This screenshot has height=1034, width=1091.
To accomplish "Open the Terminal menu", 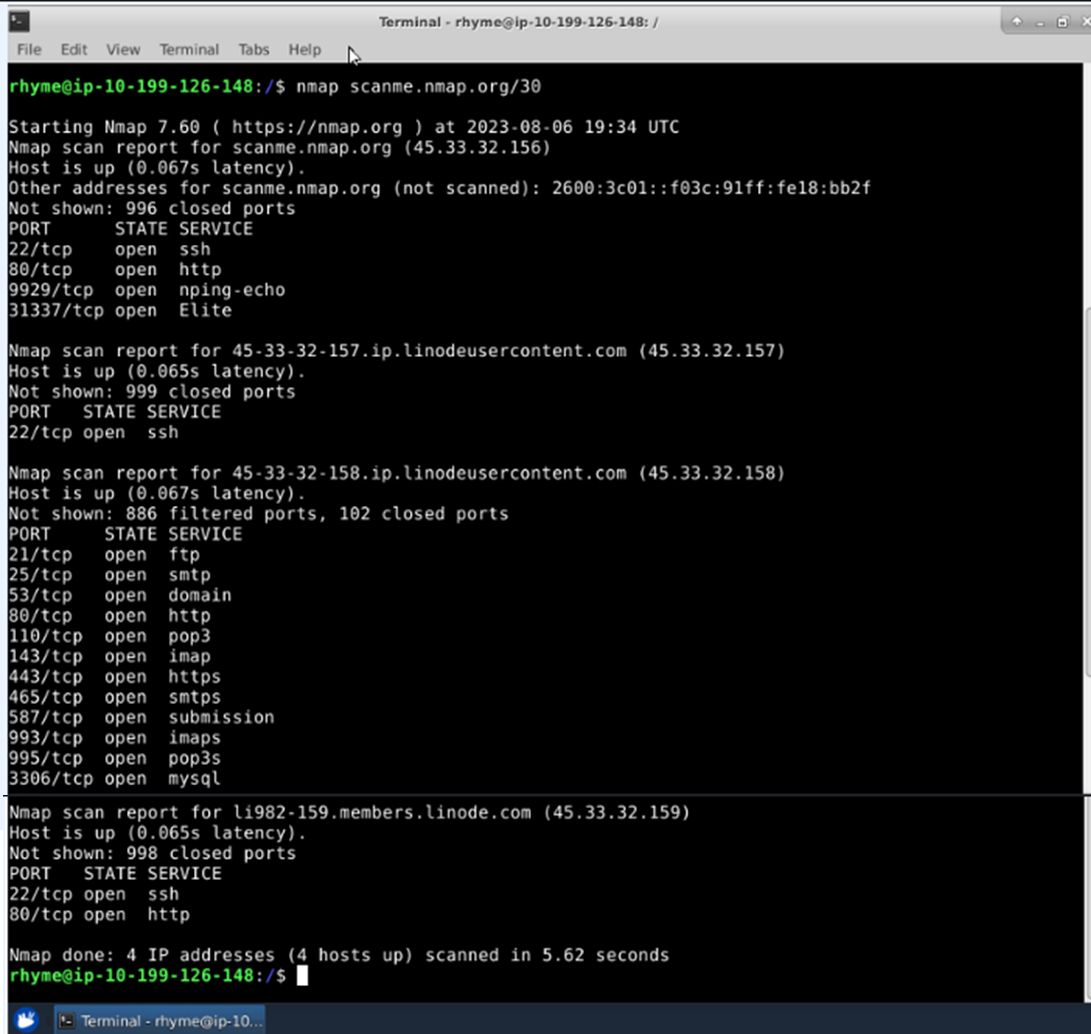I will click(x=188, y=49).
